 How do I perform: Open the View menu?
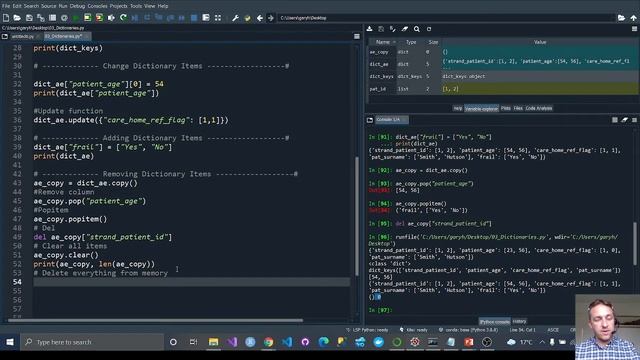coord(149,6)
